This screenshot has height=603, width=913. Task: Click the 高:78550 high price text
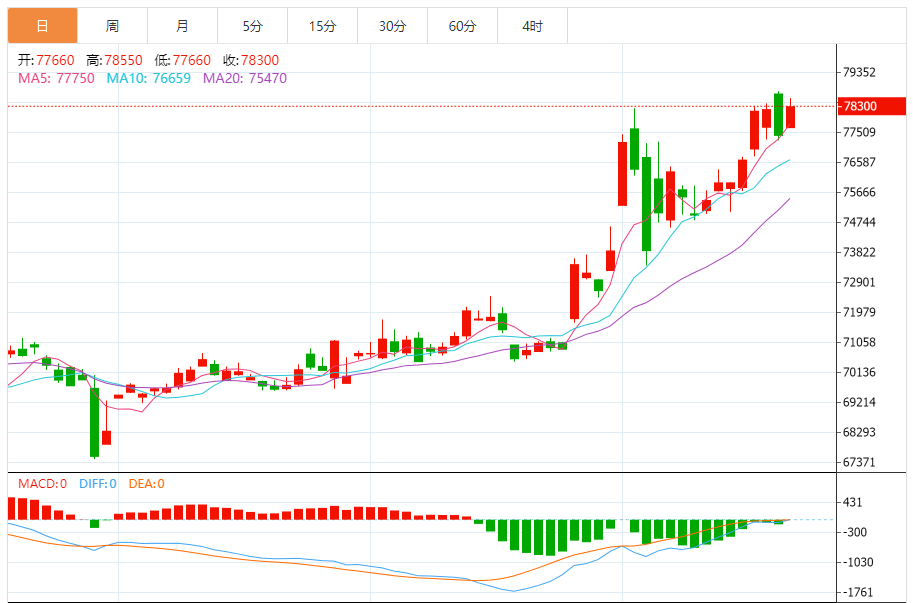pos(114,61)
